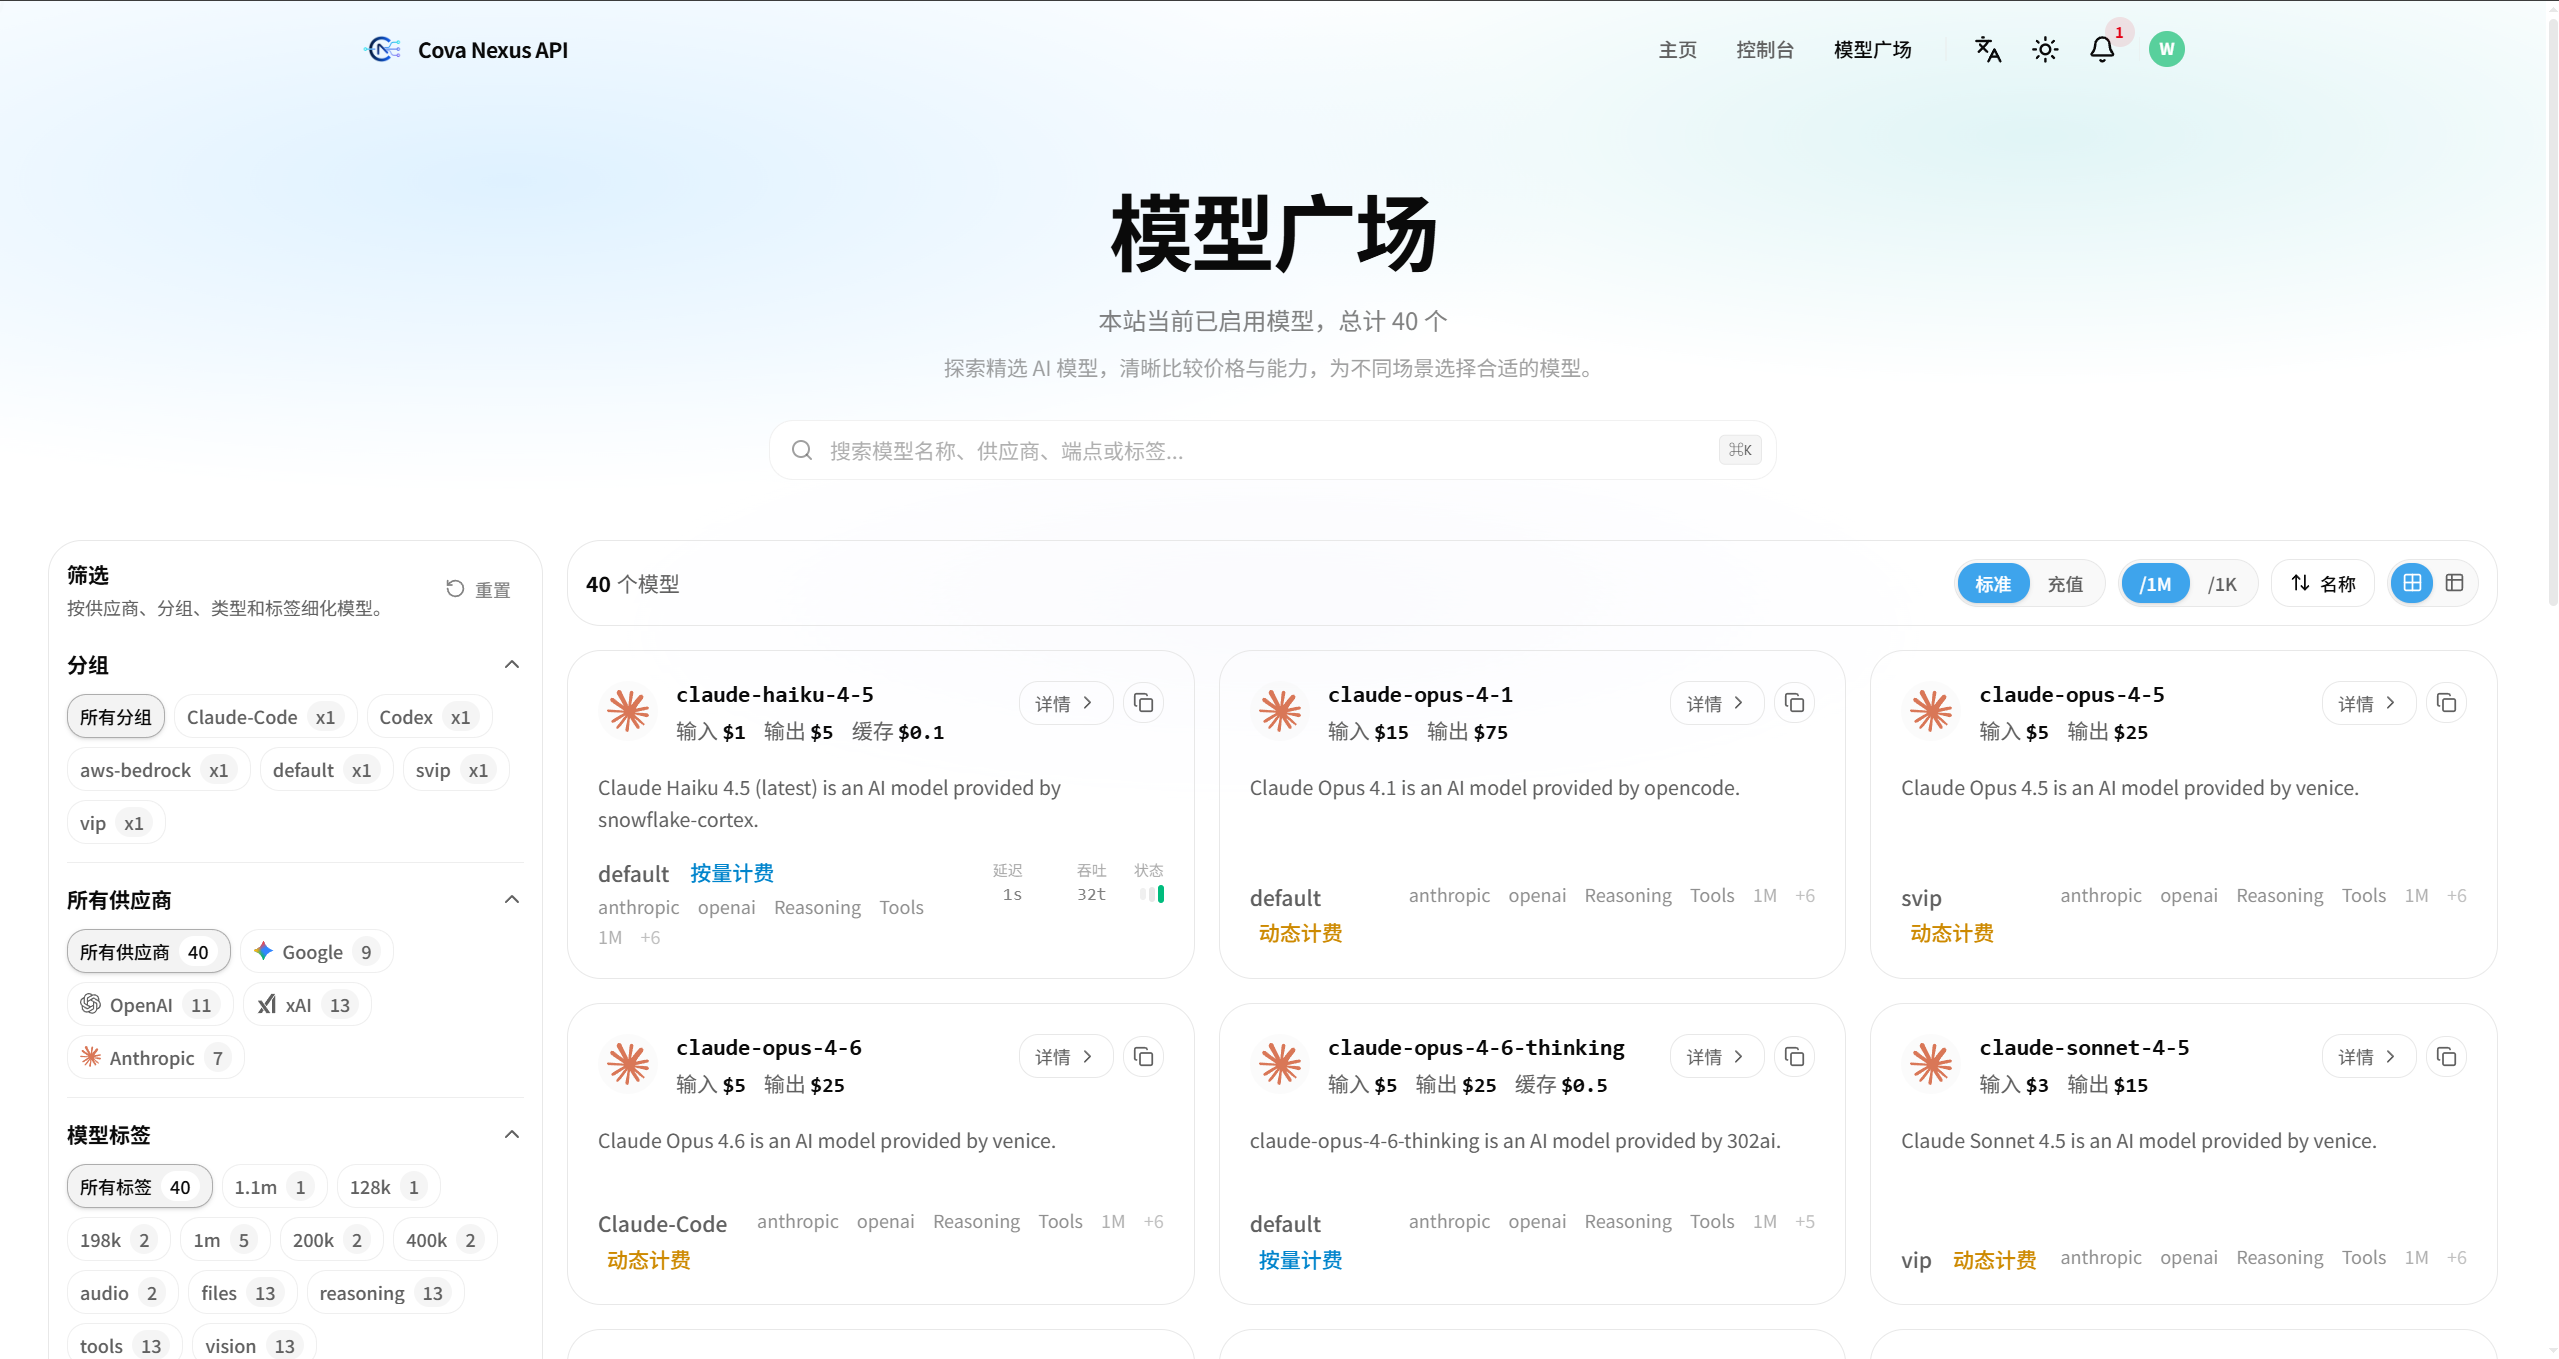Focus the model search input field
Viewport: 2559px width, 1359px height.
pyautogui.click(x=1272, y=450)
